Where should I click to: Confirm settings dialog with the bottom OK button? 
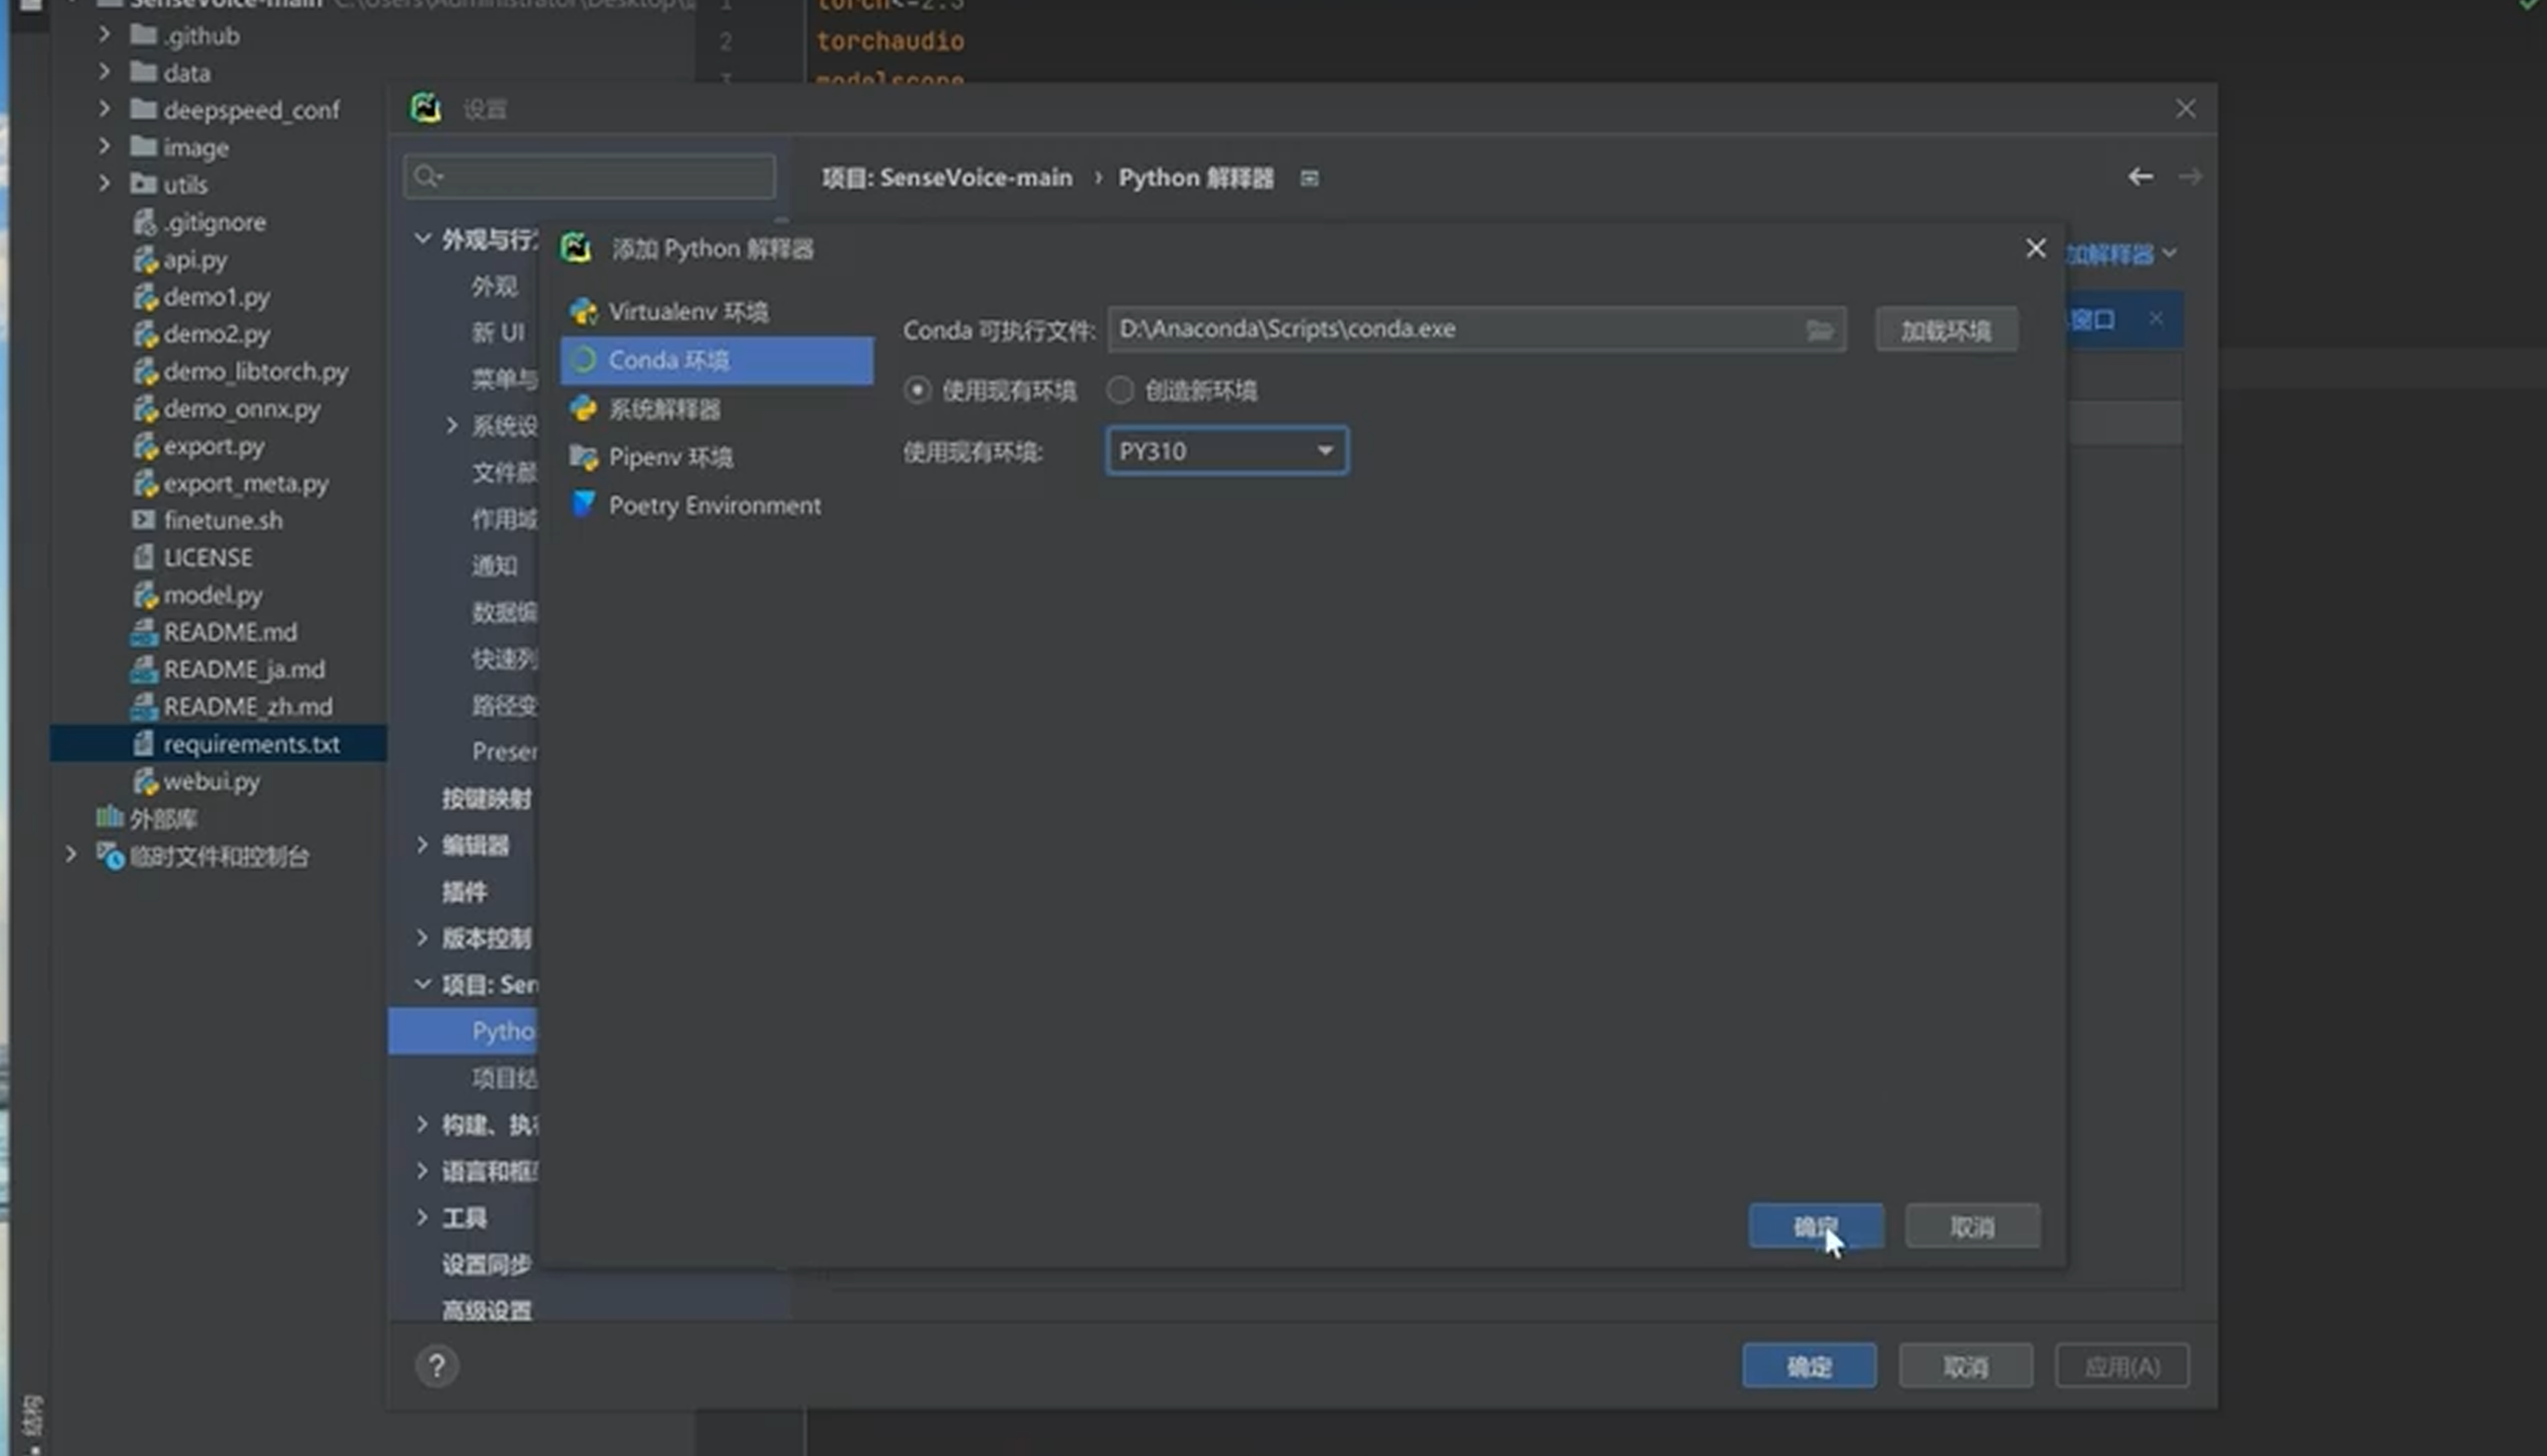click(1808, 1366)
